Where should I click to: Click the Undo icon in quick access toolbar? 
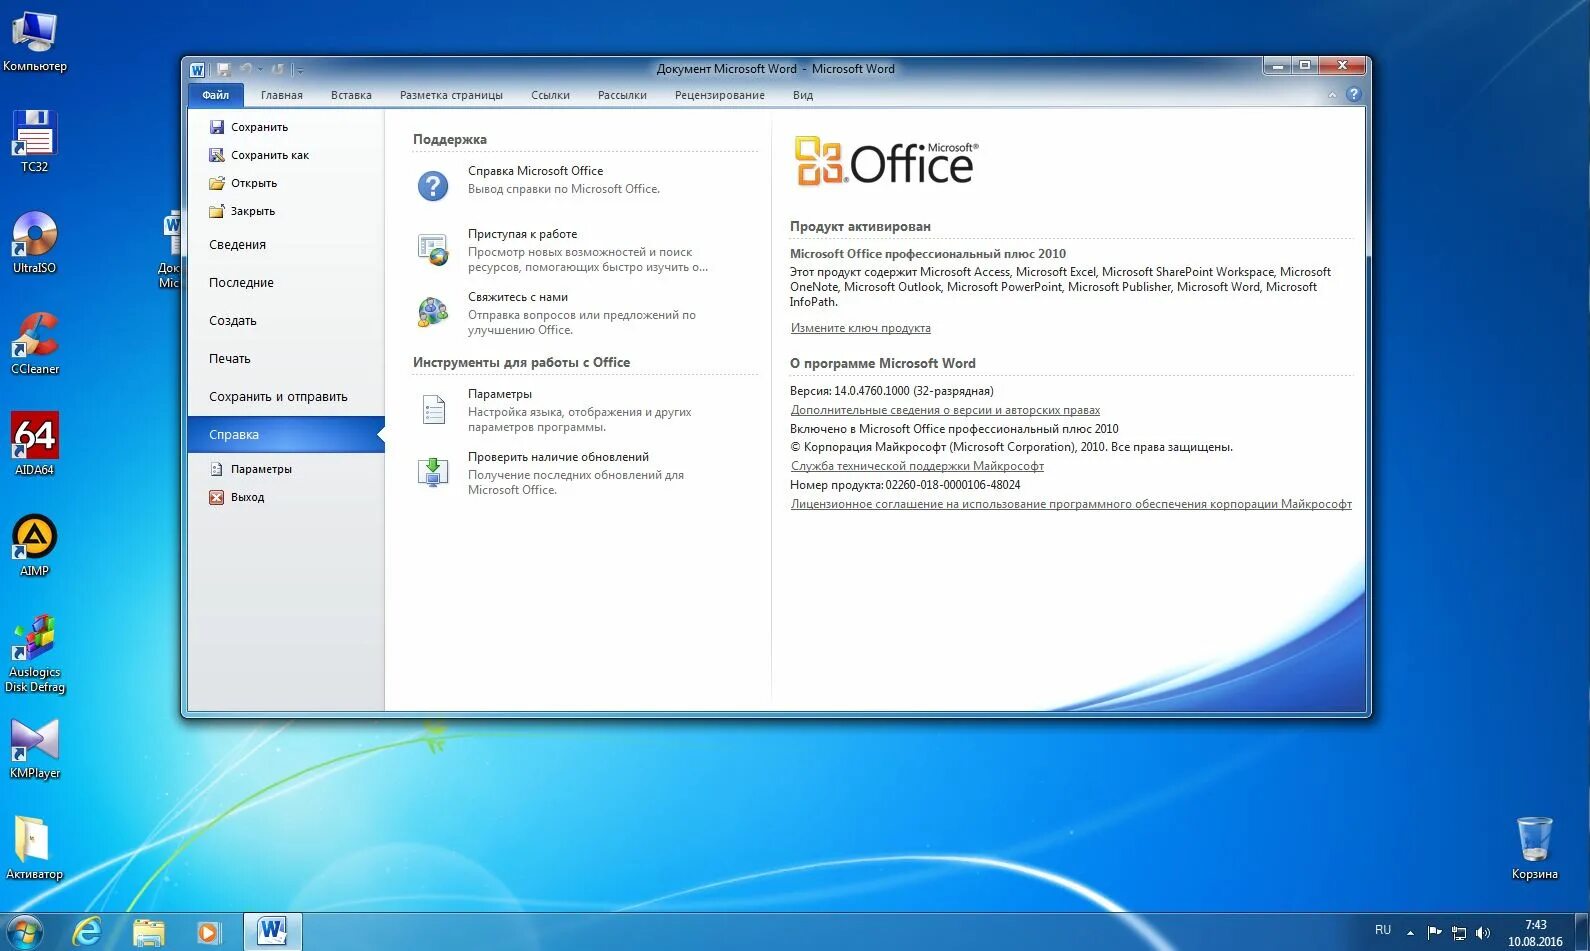click(x=246, y=69)
